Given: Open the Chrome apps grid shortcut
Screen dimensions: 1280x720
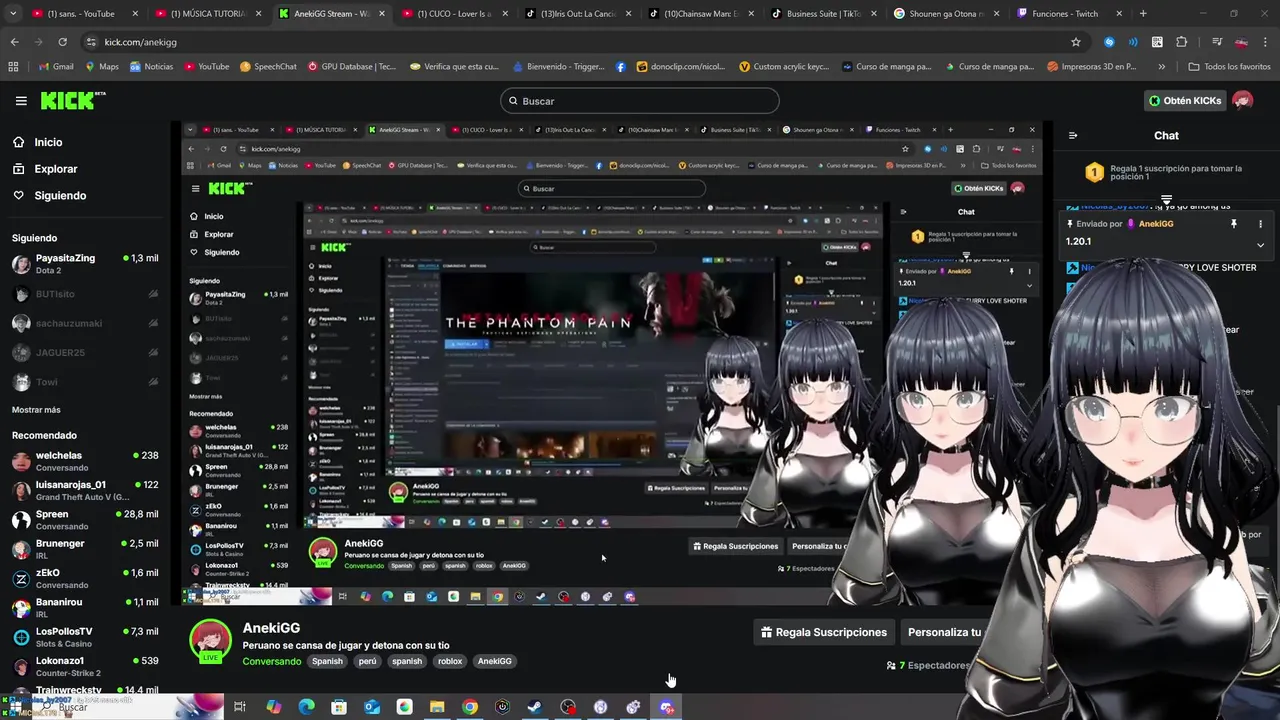Looking at the screenshot, I should point(13,67).
